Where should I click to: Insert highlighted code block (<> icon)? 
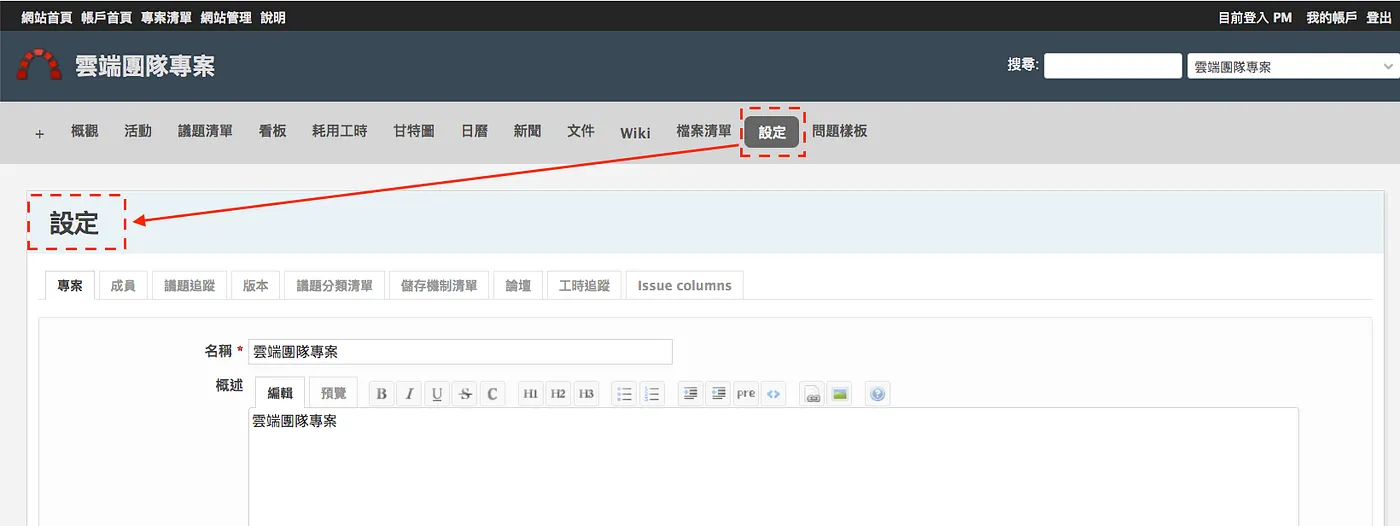point(774,394)
